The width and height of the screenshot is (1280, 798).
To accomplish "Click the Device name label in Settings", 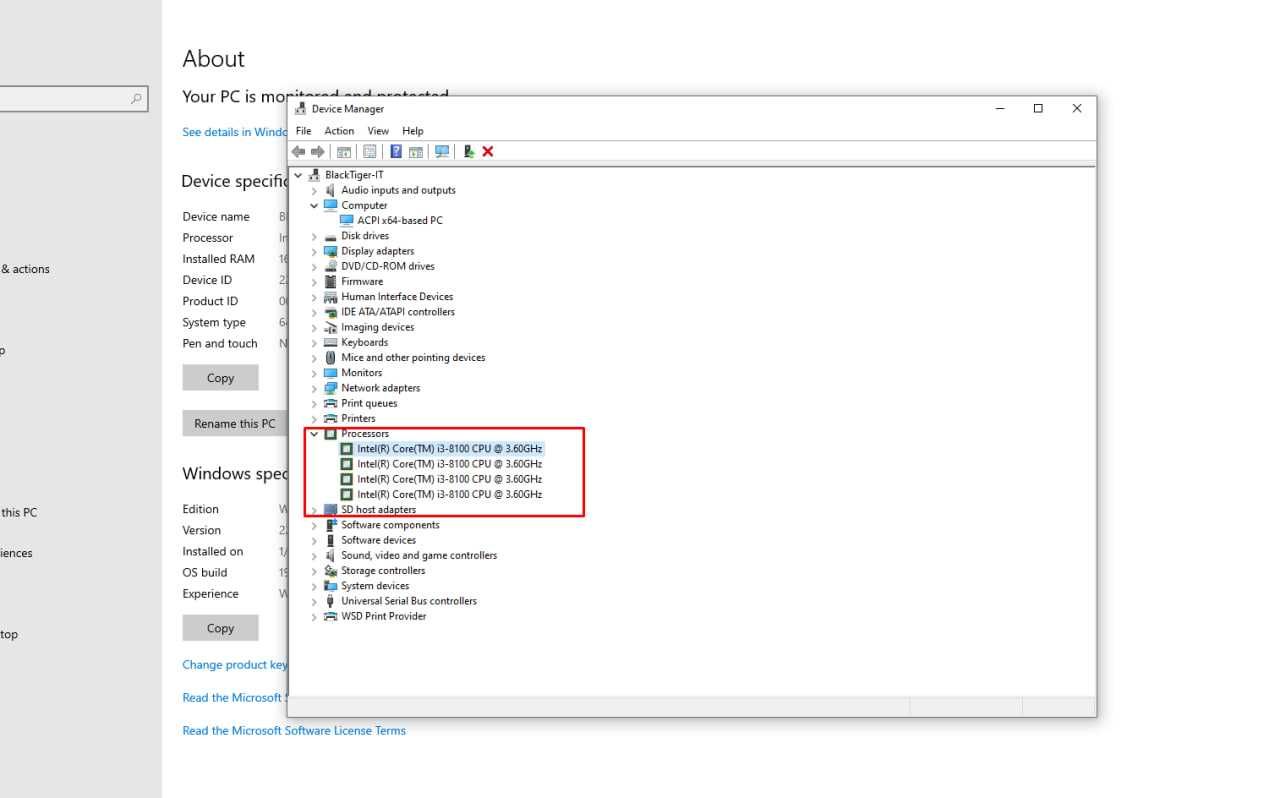I will [216, 217].
